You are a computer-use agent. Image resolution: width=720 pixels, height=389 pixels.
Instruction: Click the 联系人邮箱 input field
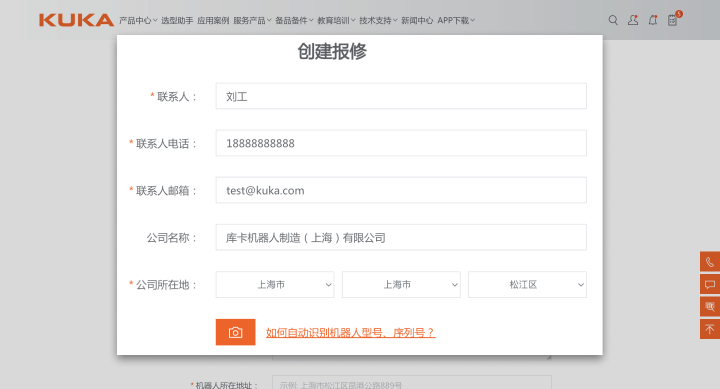click(401, 190)
